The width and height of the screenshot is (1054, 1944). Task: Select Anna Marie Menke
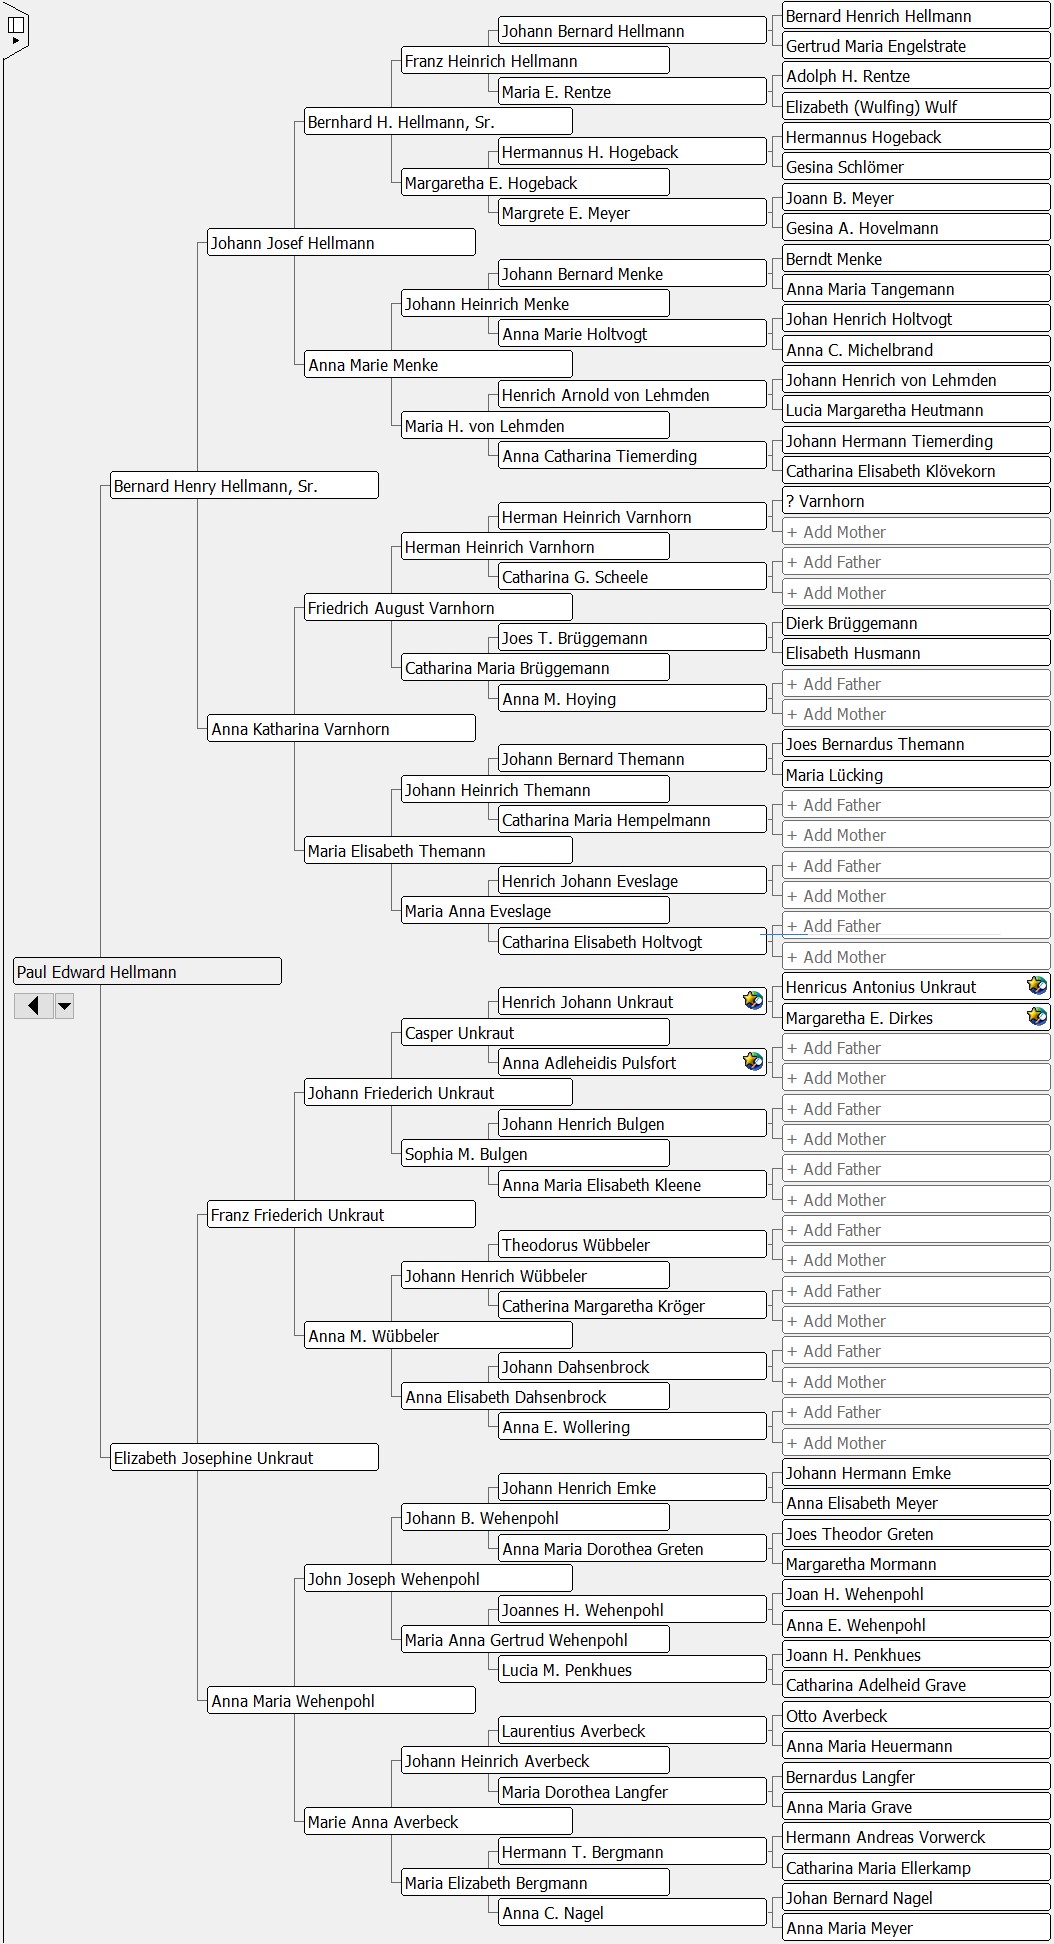point(438,364)
